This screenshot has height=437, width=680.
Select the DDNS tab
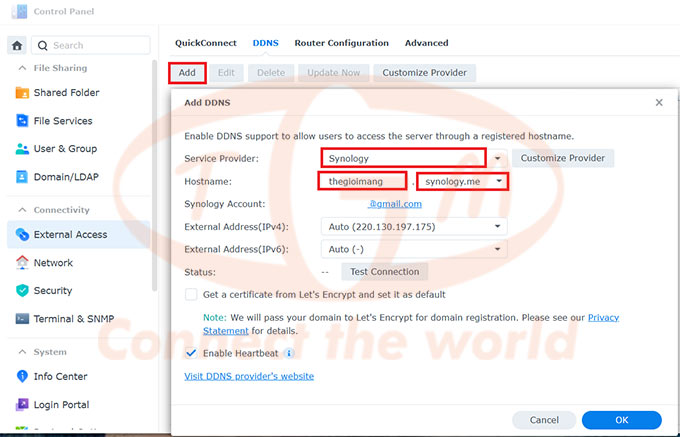(x=266, y=43)
